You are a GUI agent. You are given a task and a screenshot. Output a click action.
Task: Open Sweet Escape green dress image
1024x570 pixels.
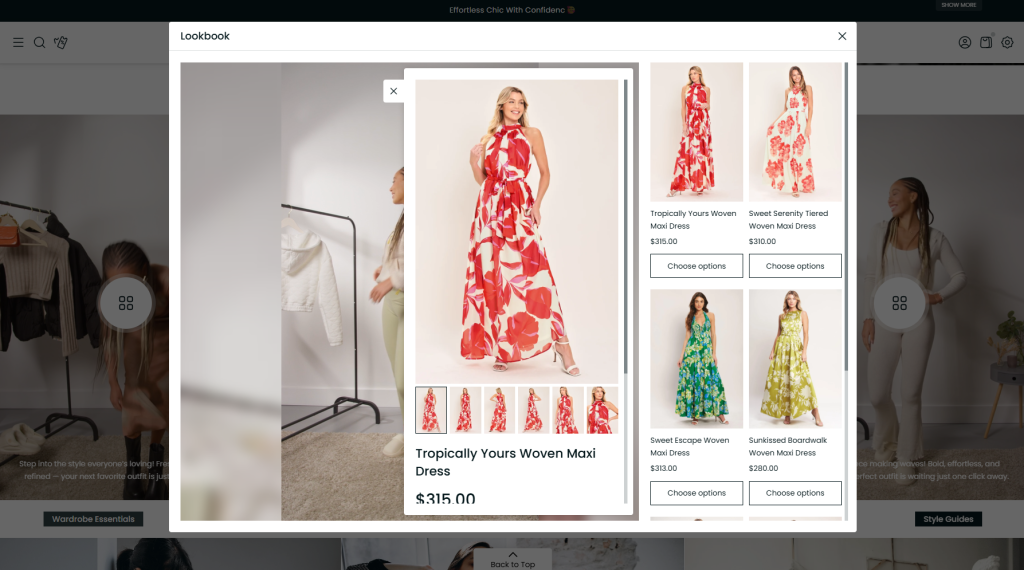point(696,358)
